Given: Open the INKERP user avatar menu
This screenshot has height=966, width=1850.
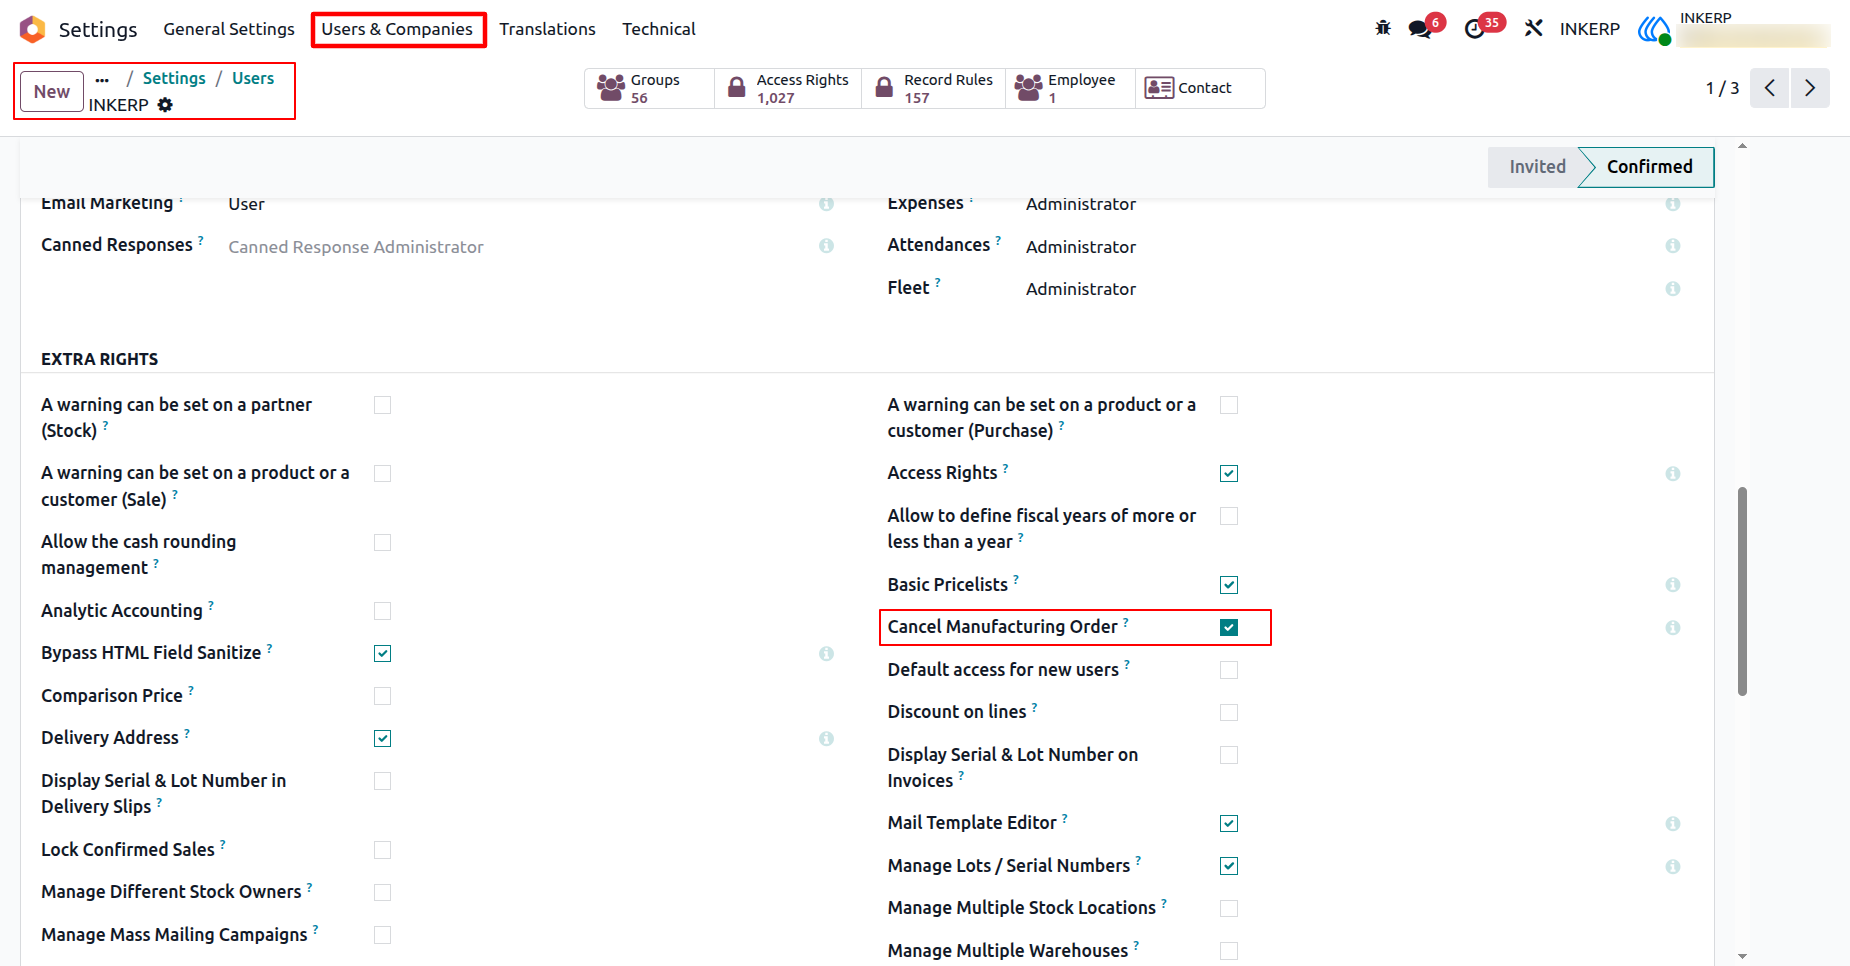Looking at the screenshot, I should point(1655,29).
